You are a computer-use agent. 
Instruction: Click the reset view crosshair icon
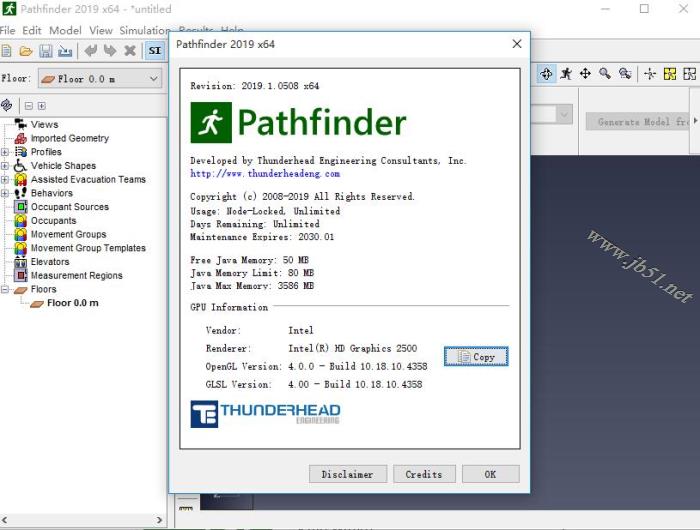(x=650, y=74)
